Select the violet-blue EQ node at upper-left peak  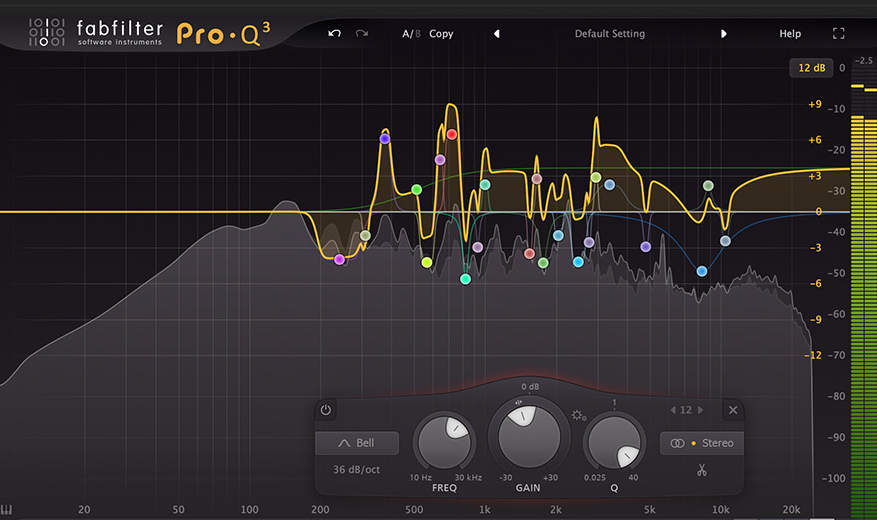tap(385, 139)
